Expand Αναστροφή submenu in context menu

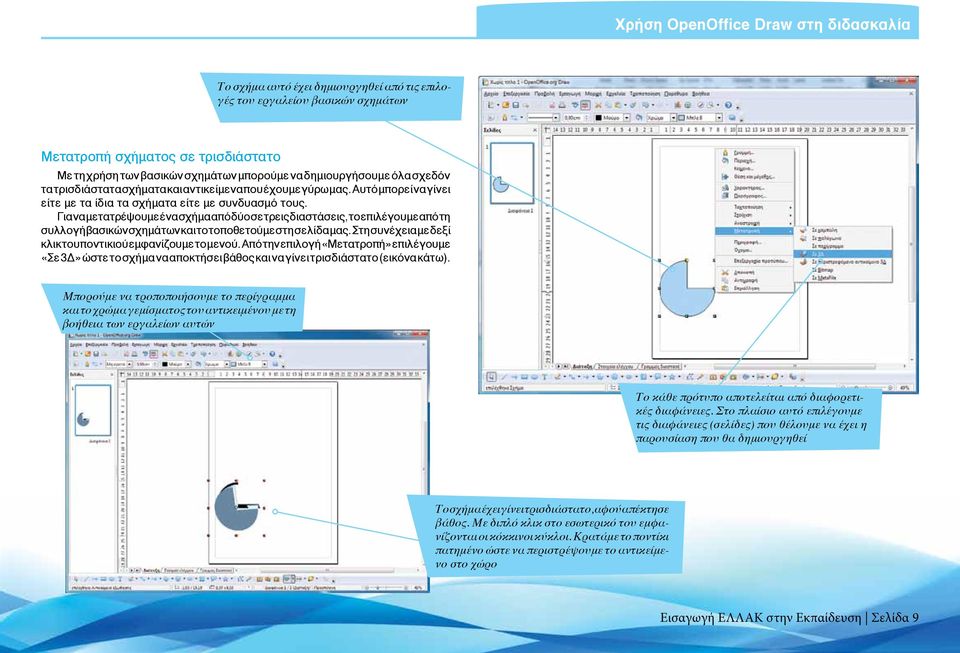[x=754, y=223]
